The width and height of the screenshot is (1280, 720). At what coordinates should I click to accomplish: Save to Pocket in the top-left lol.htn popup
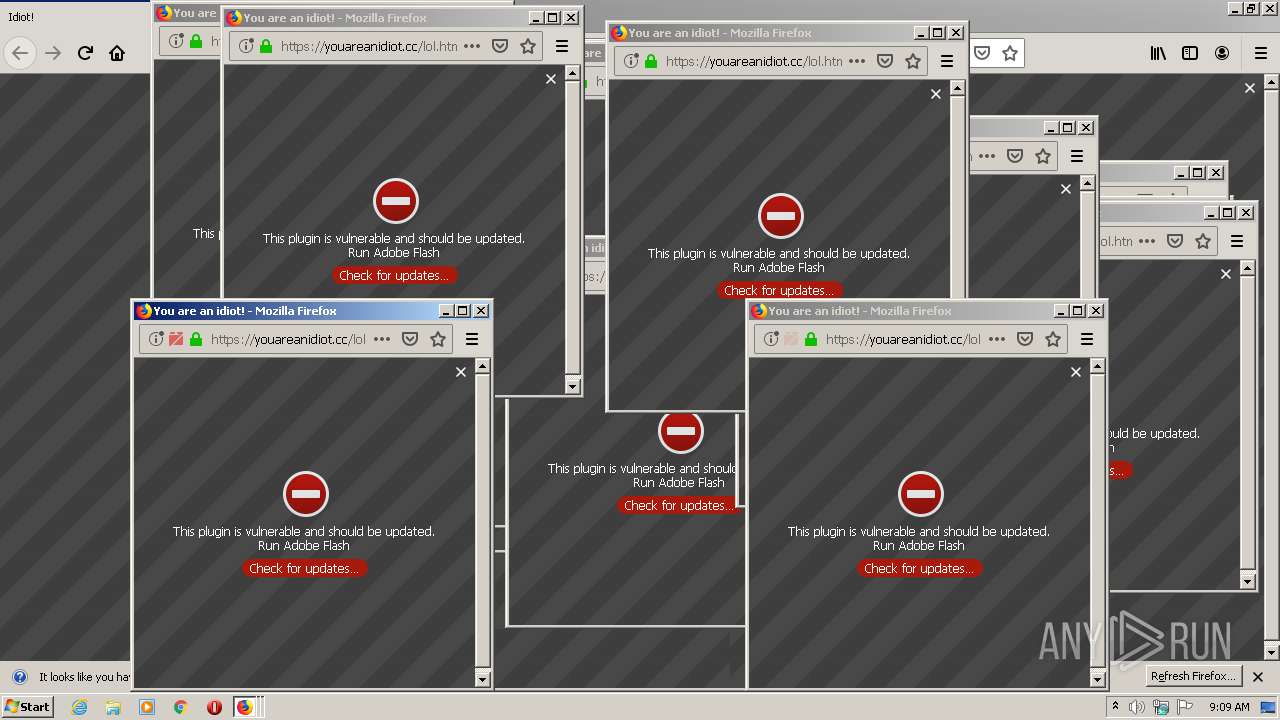coord(500,46)
